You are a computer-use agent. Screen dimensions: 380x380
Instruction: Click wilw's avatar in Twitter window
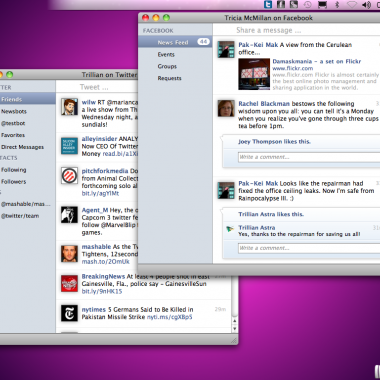click(69, 107)
